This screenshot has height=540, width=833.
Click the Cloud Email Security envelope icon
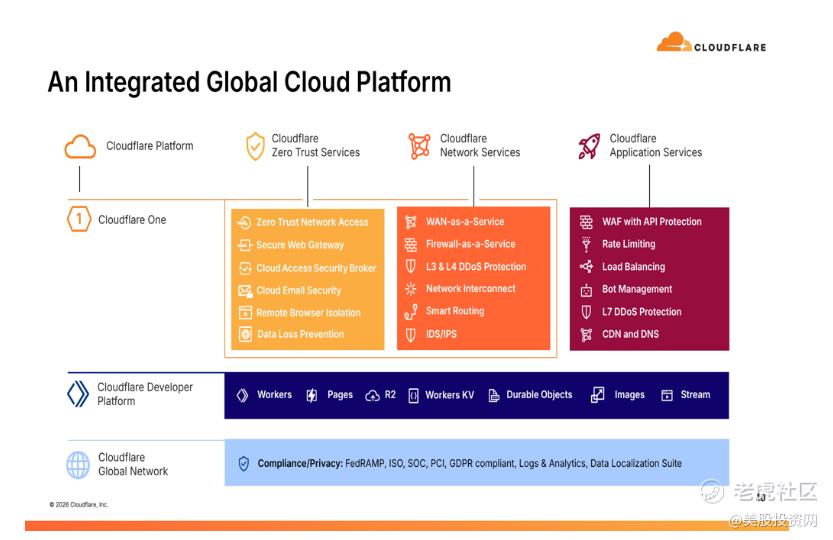pos(245,291)
